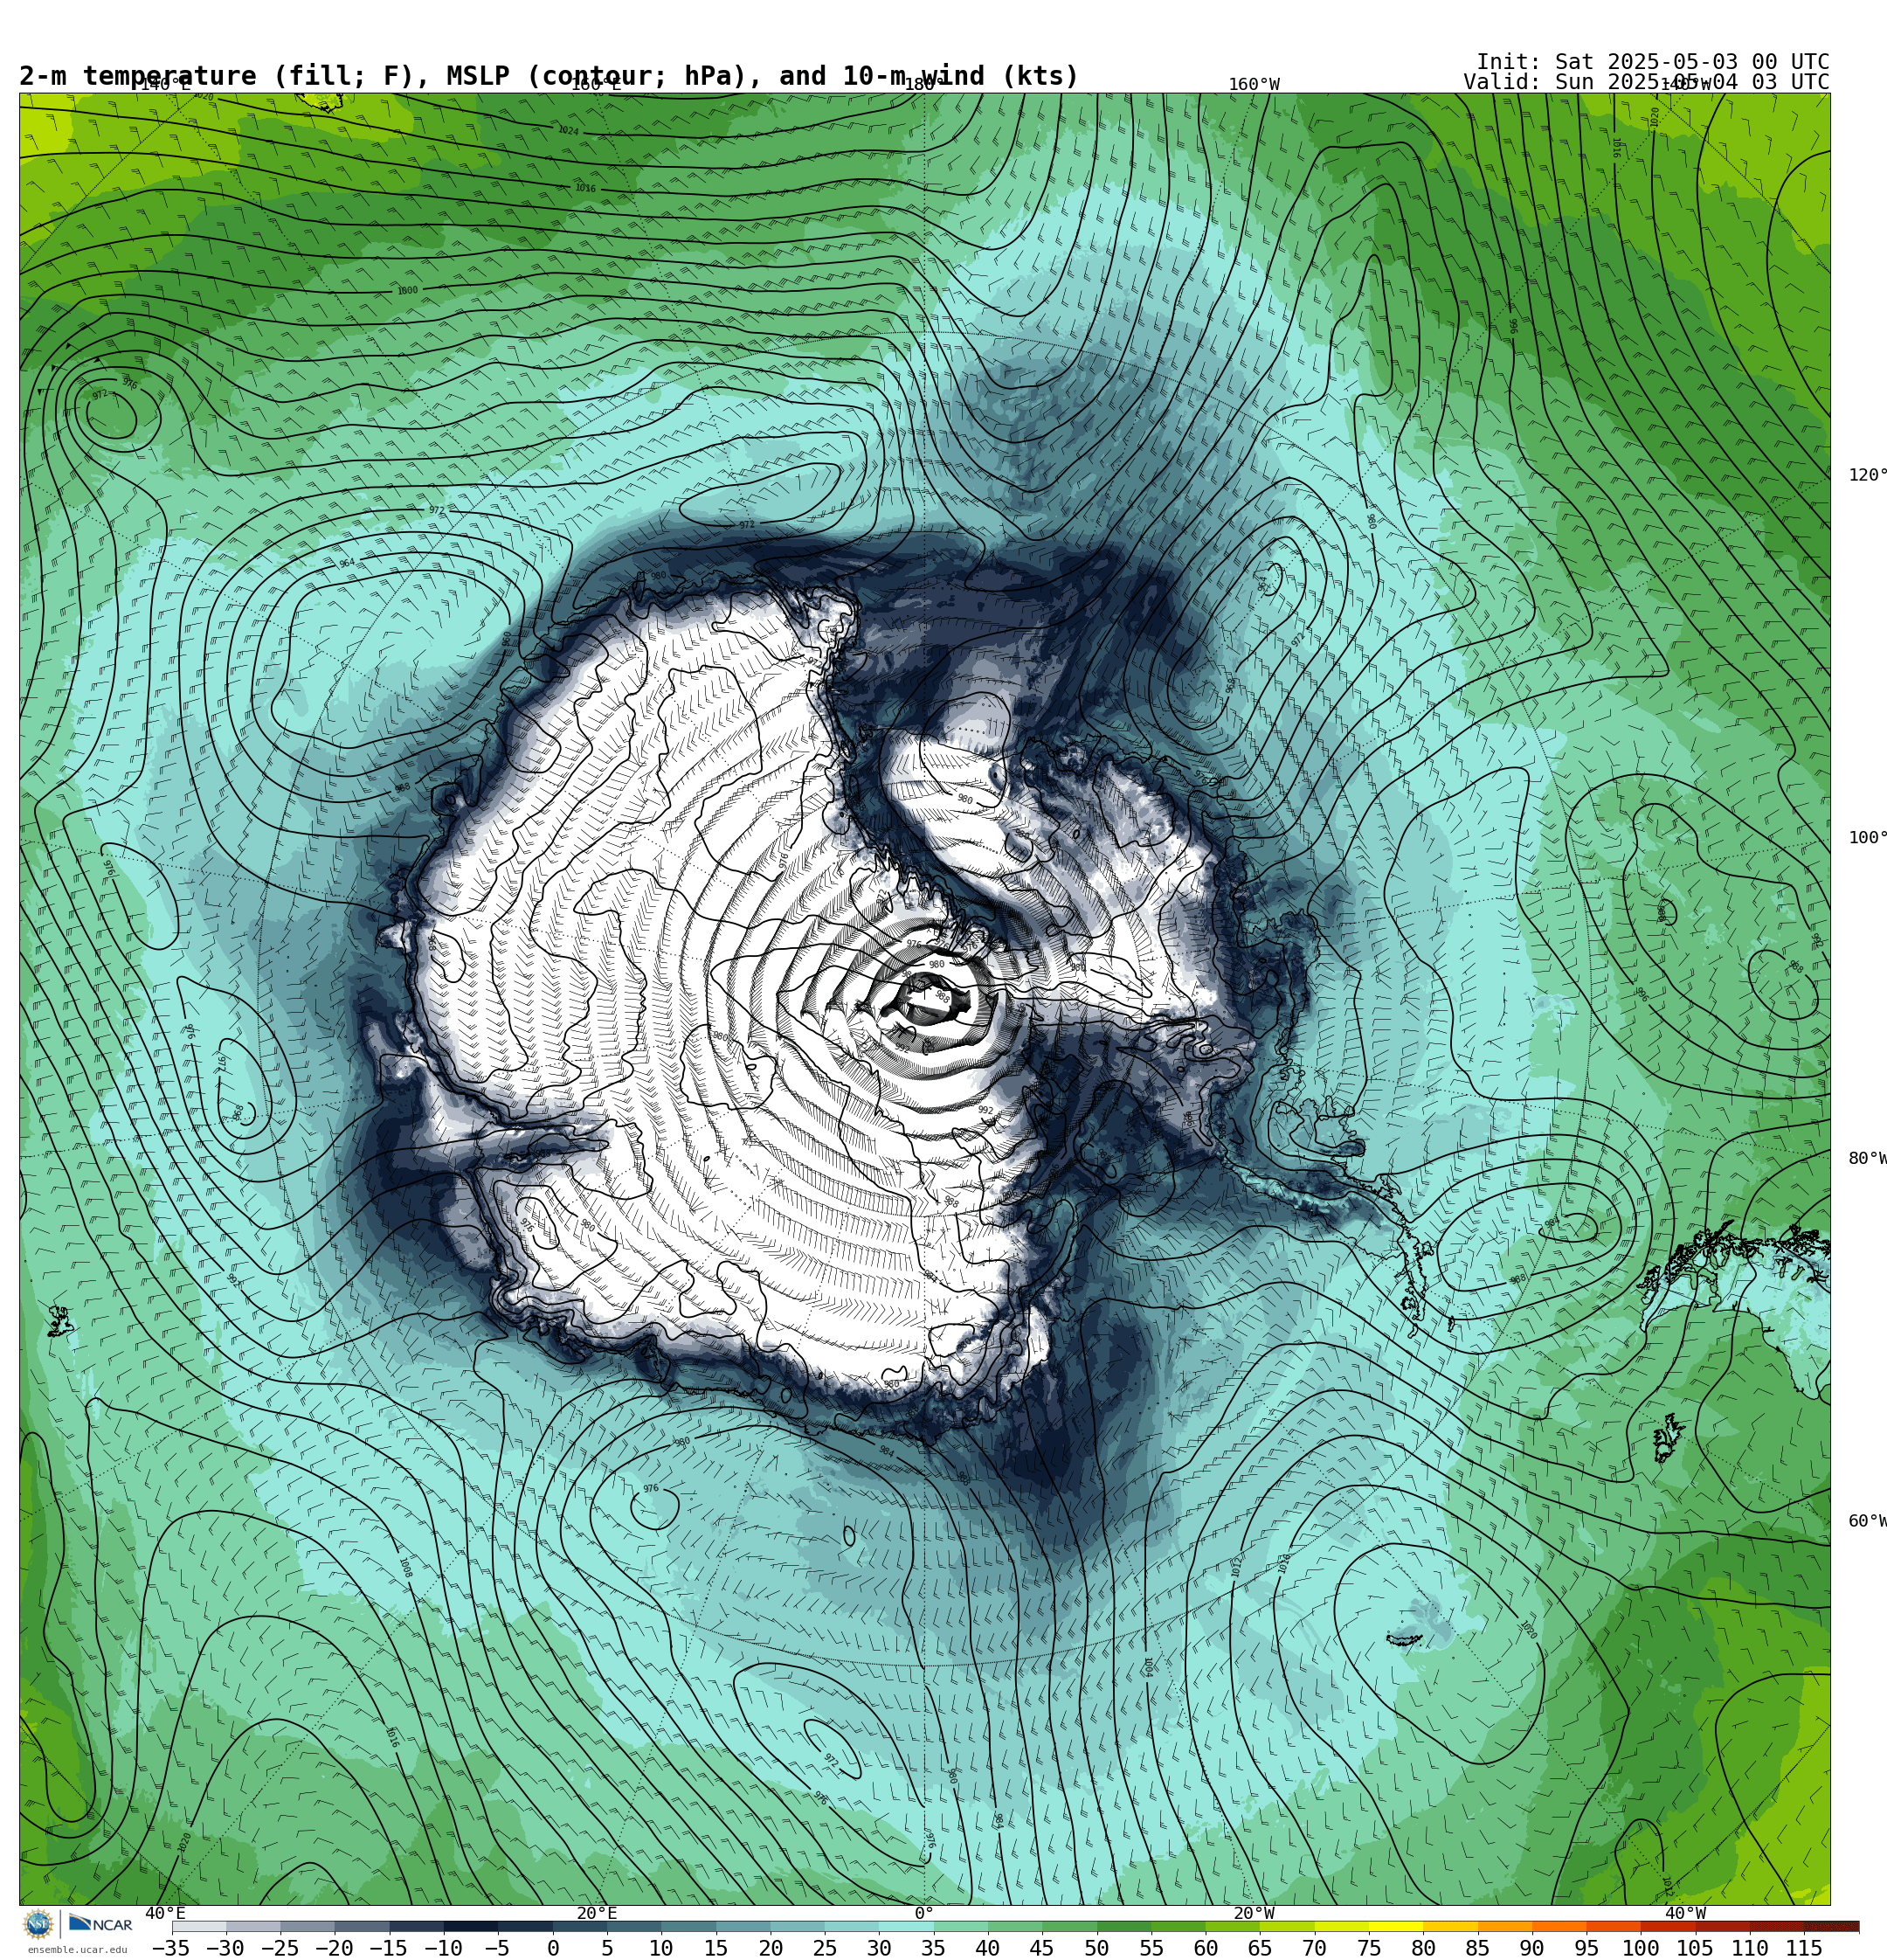Click the 964 isobar label west of Antarctica
This screenshot has height=1960, width=1887.
pos(346,563)
